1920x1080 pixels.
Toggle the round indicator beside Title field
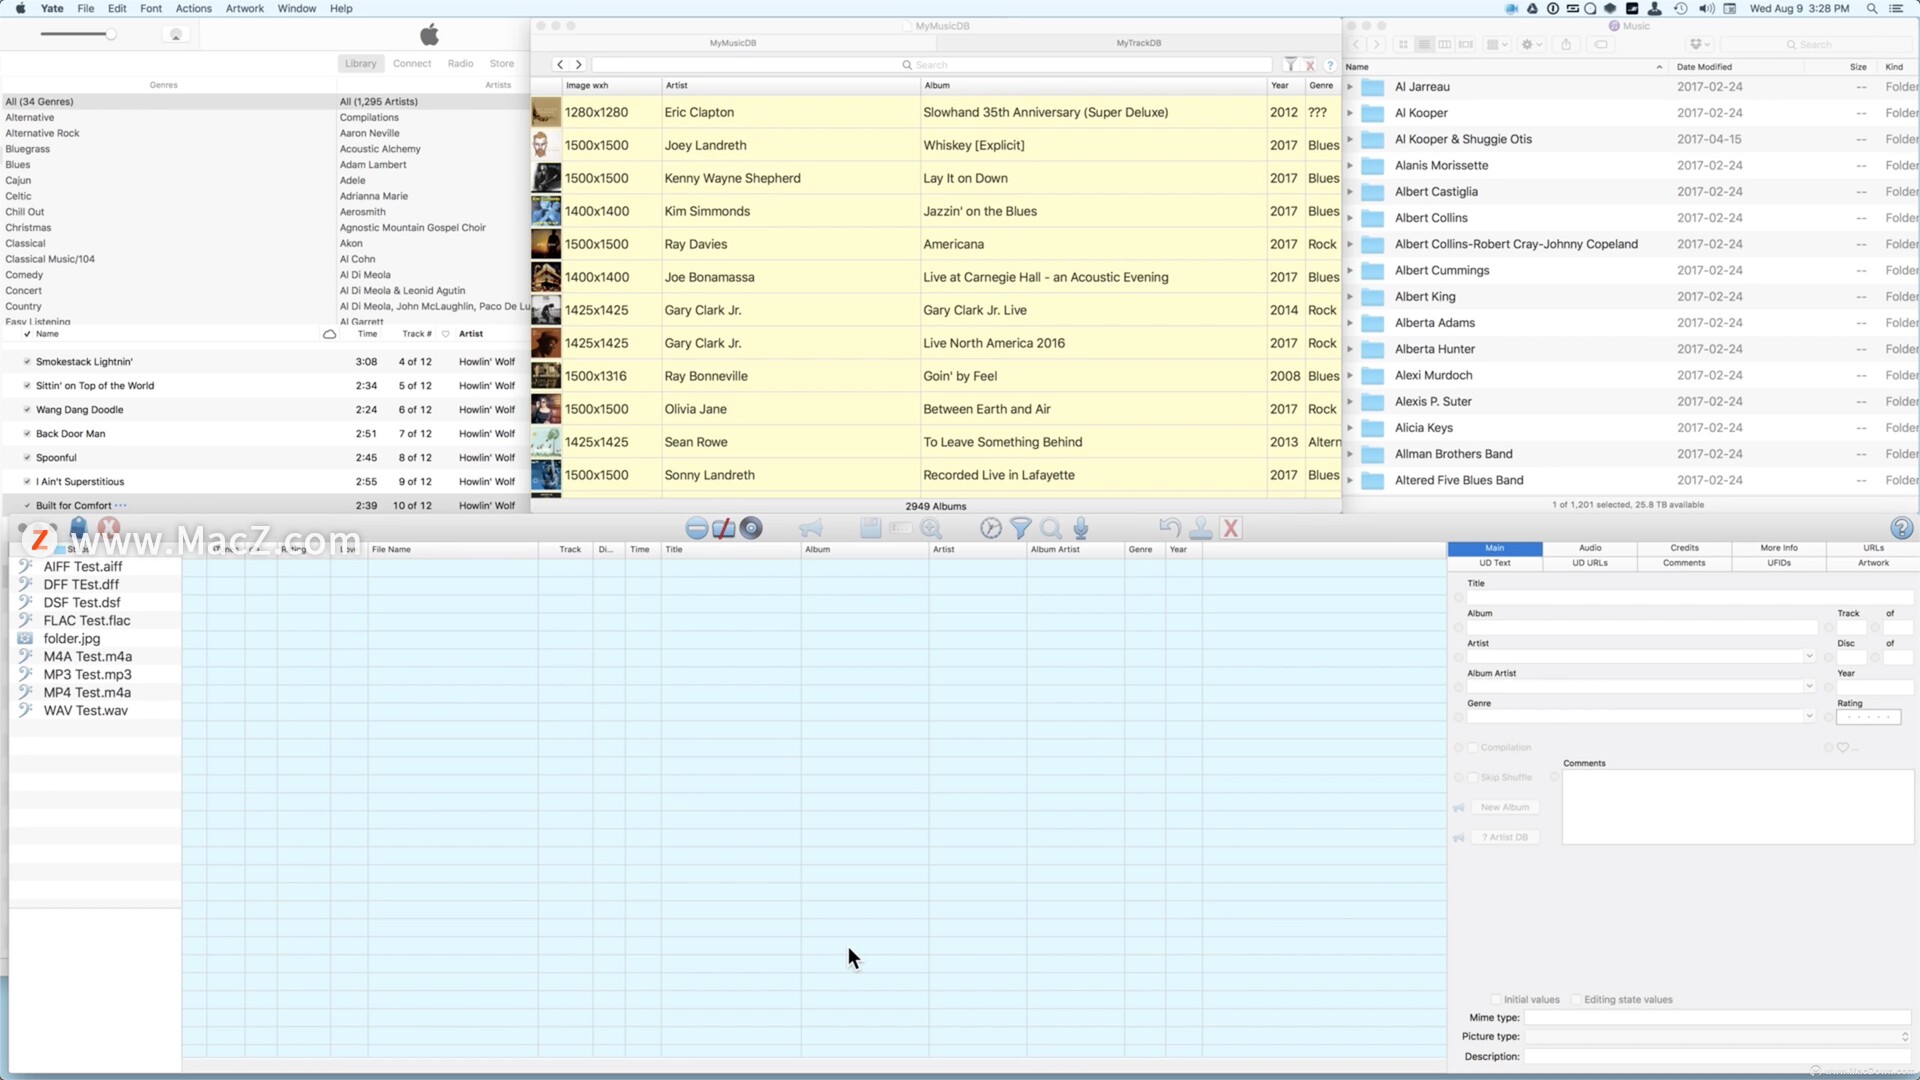1458,598
